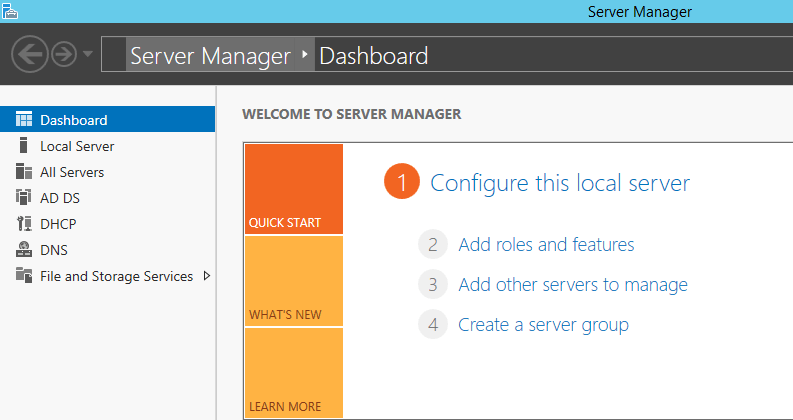793x420 pixels.
Task: Click the step 2 number circle
Action: point(433,244)
